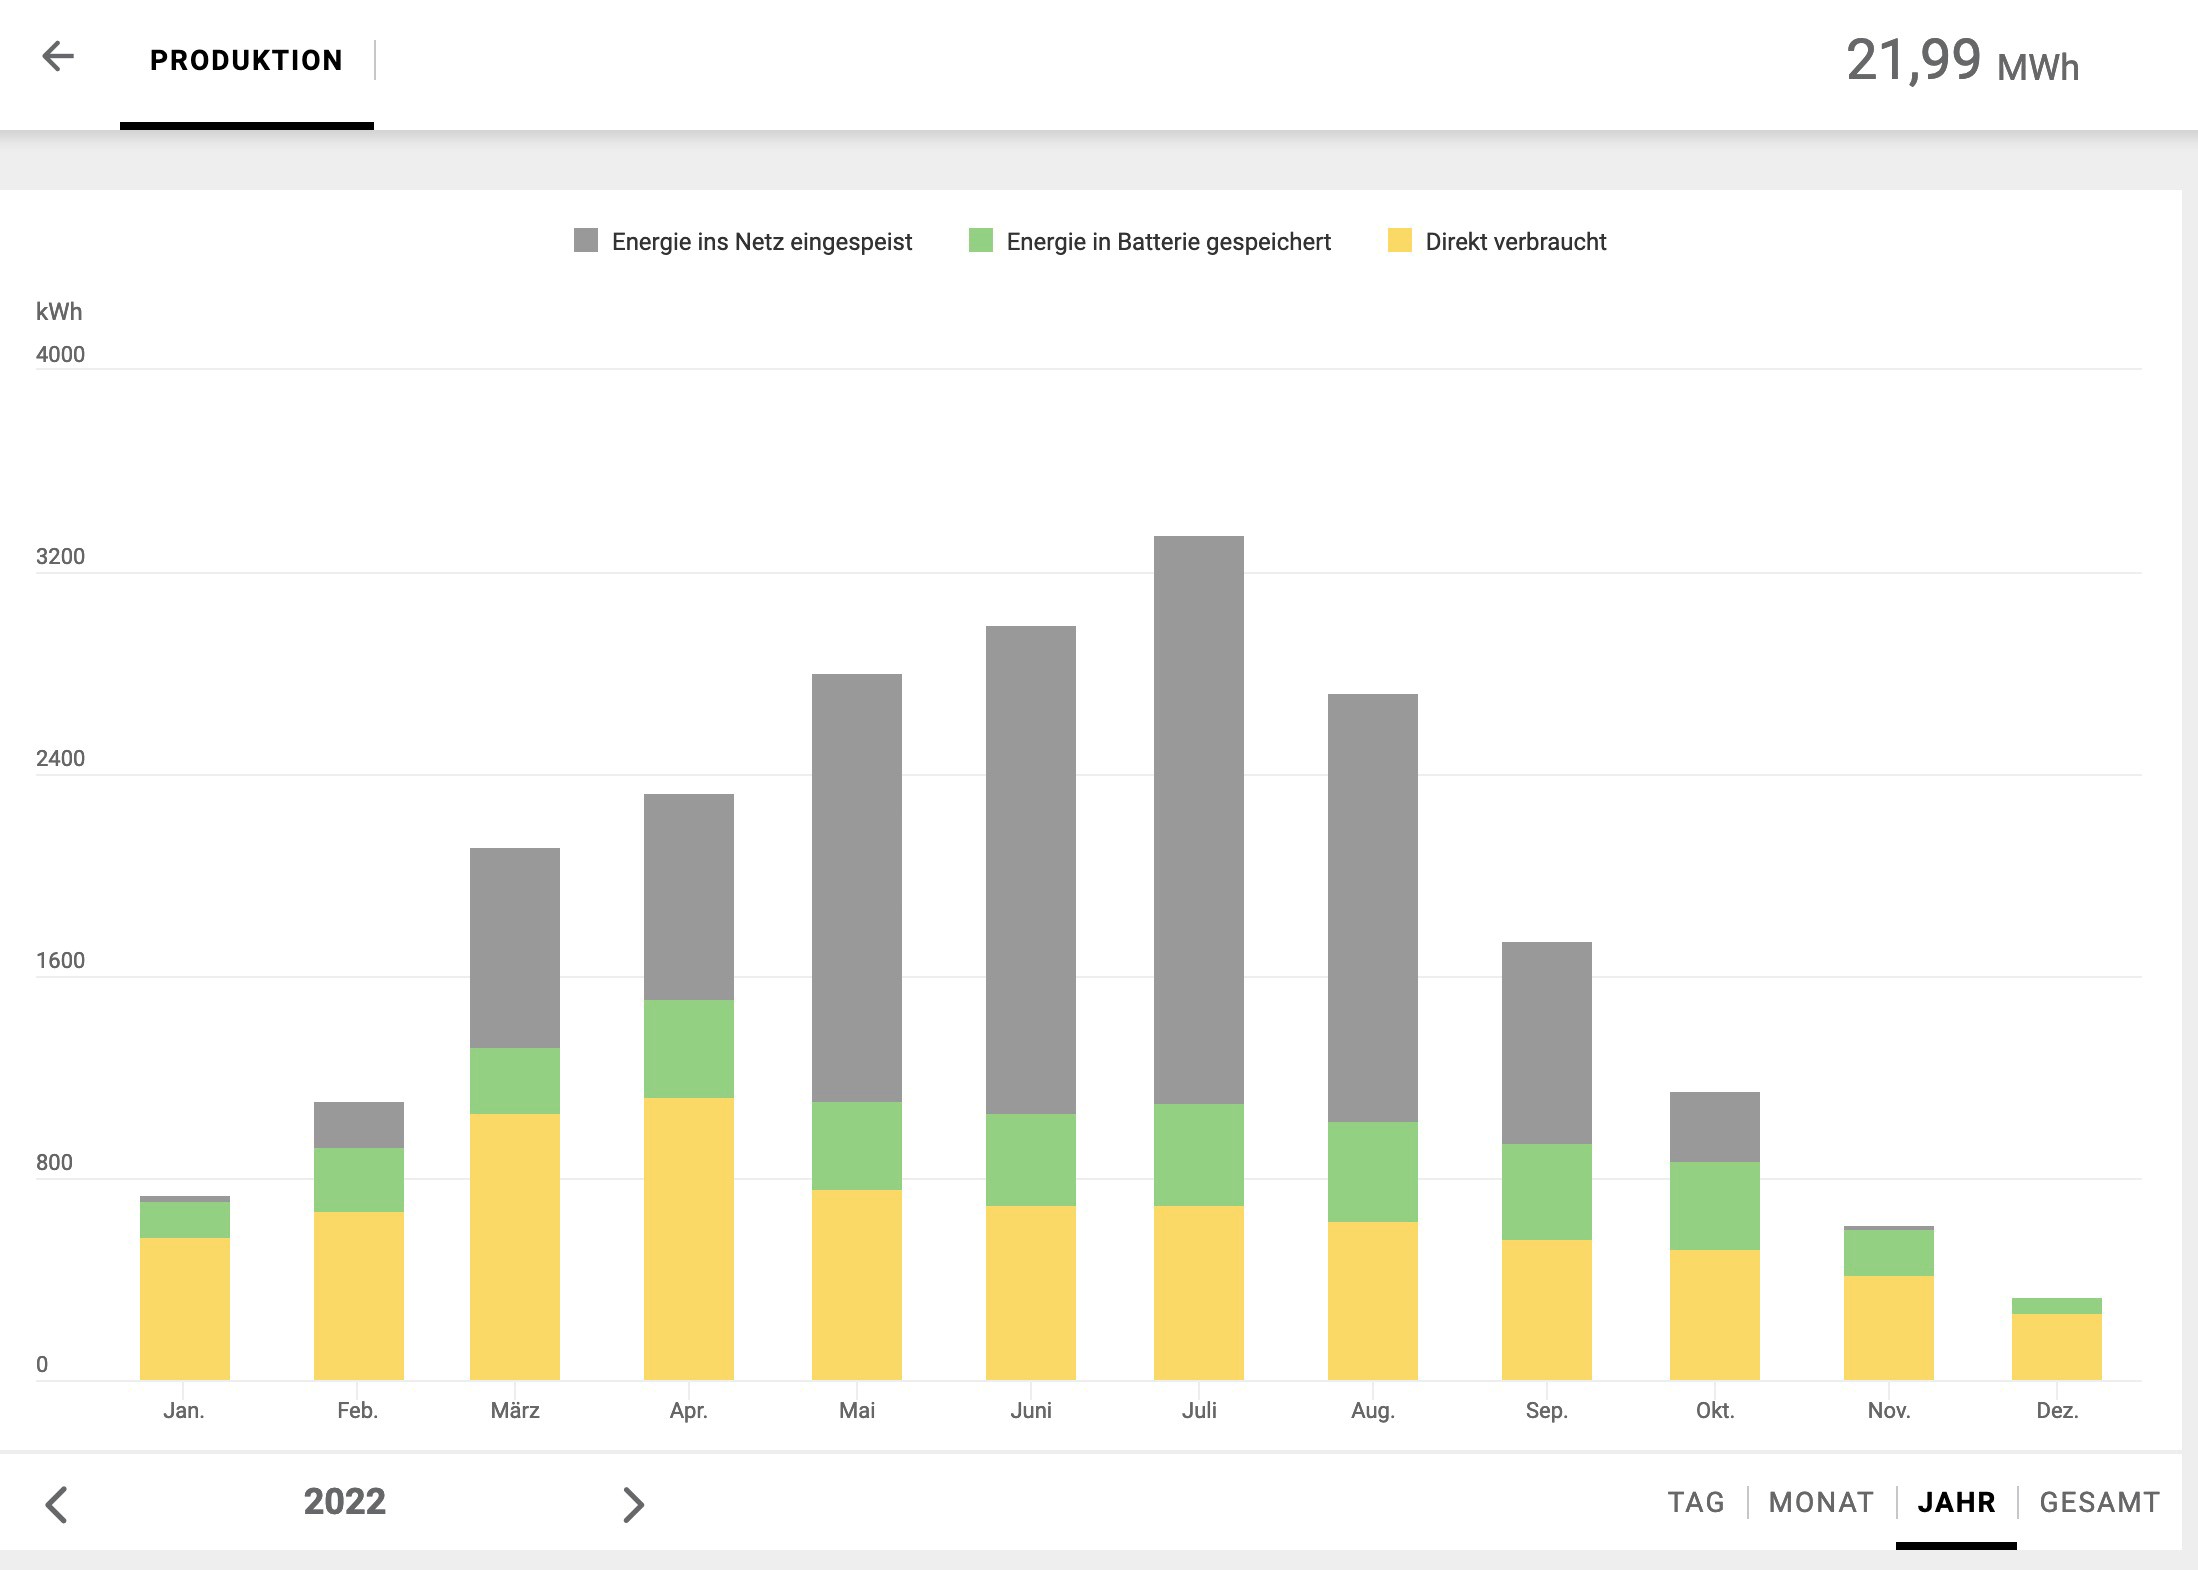Select the Okt. grey grid-feed bar segment
2198x1570 pixels.
coord(1715,1127)
